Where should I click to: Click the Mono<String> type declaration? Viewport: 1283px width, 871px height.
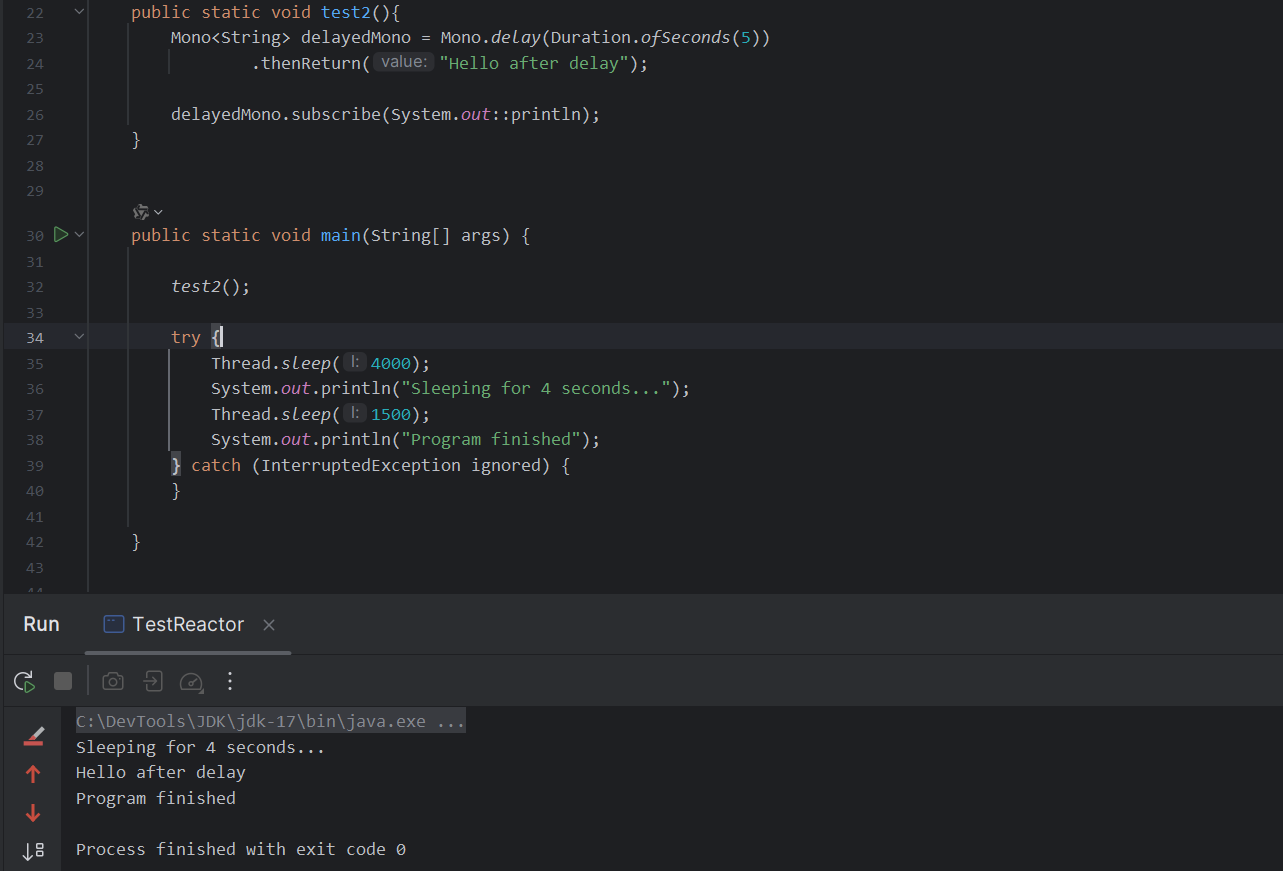click(231, 38)
